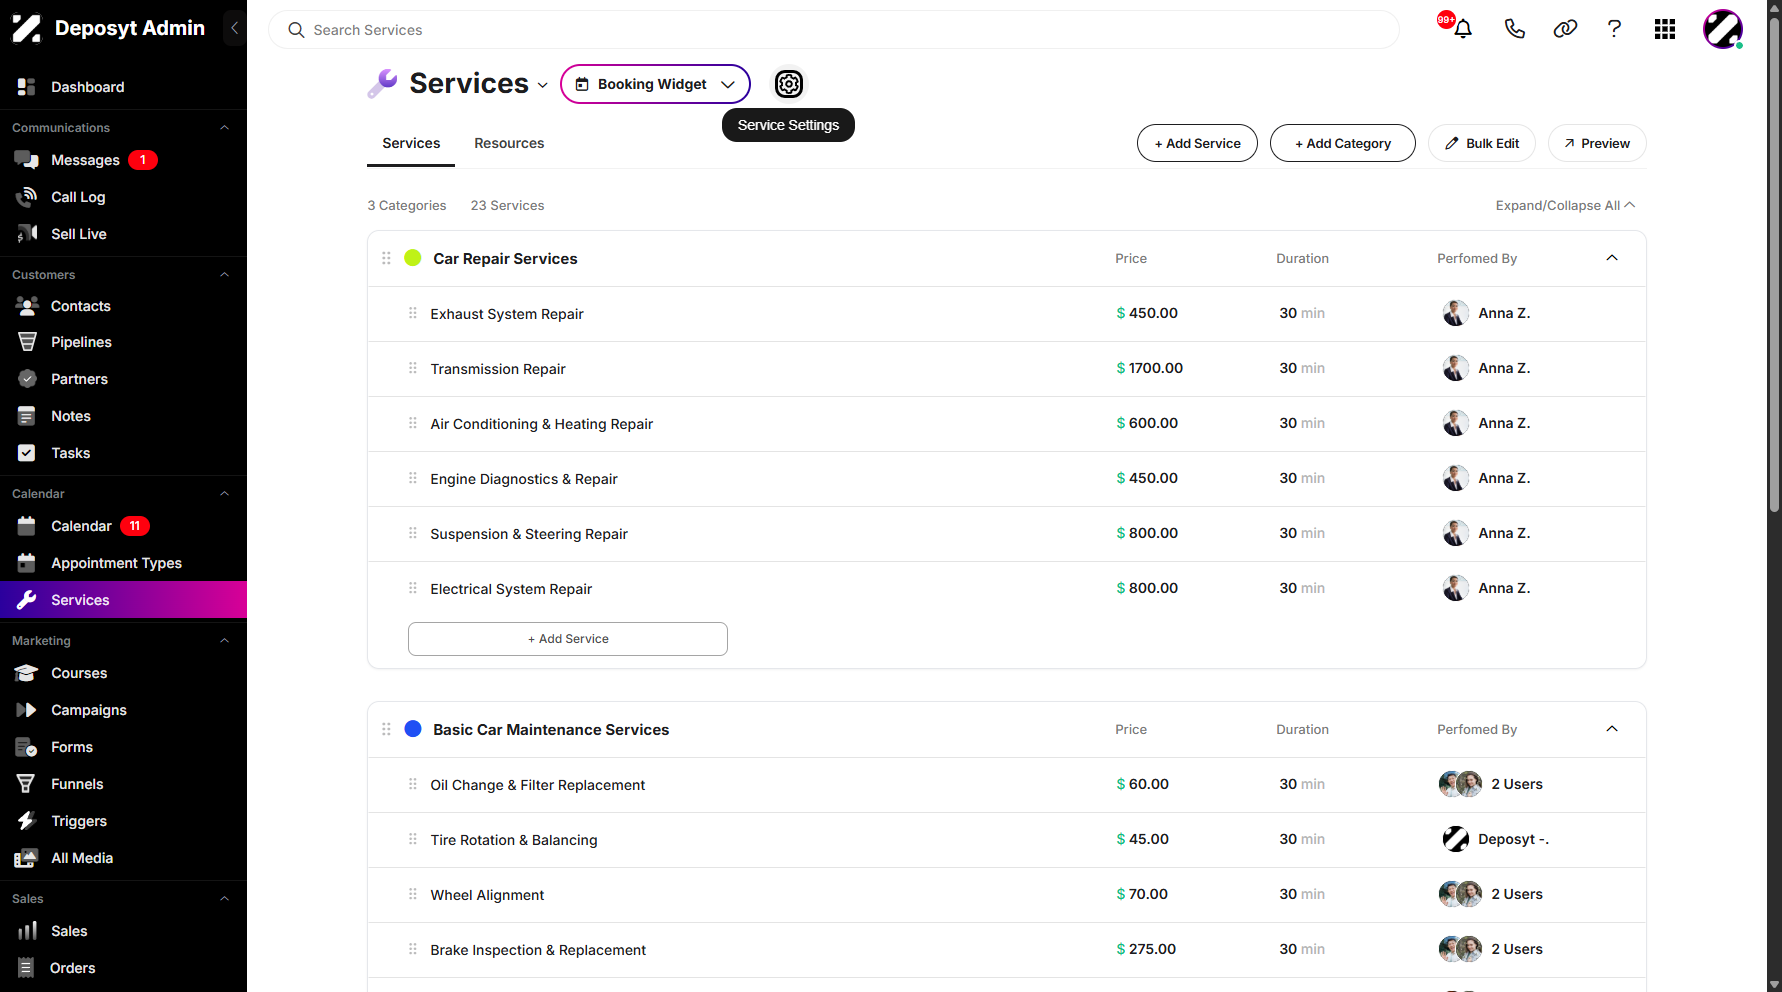Open the user profile avatar
This screenshot has height=992, width=1782.
pyautogui.click(x=1723, y=29)
